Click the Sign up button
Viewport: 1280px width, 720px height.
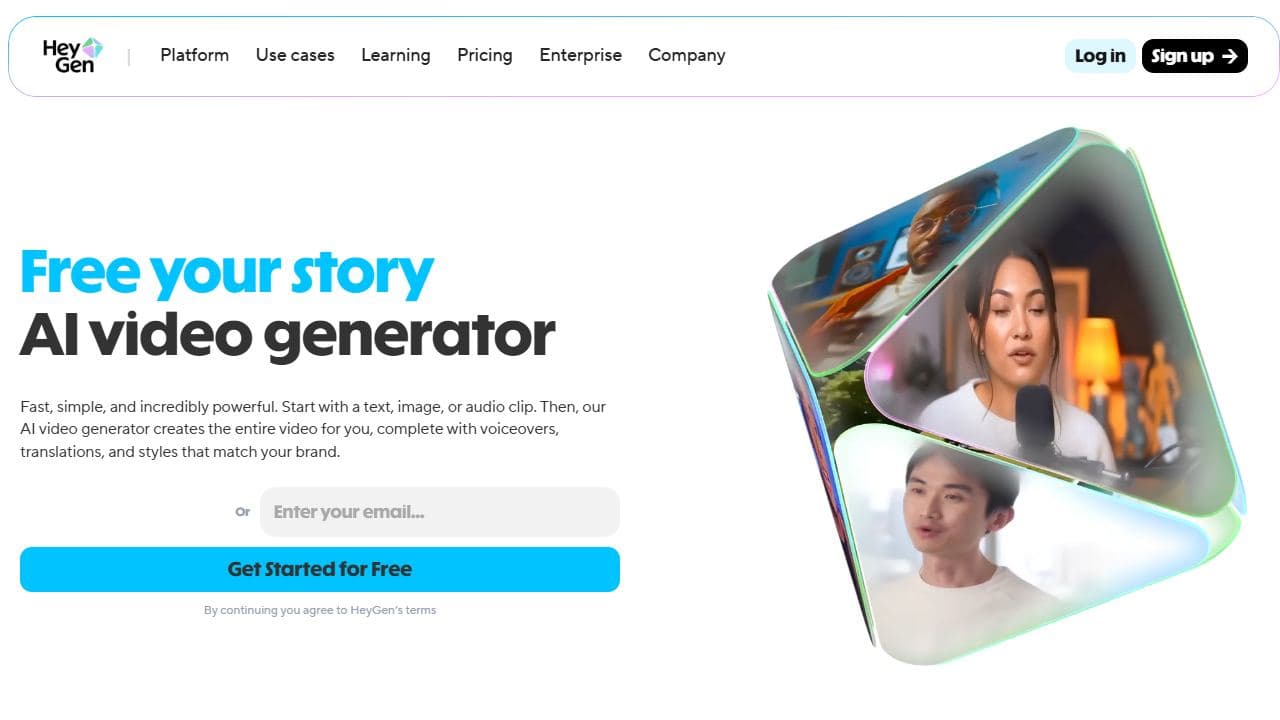tap(1195, 56)
